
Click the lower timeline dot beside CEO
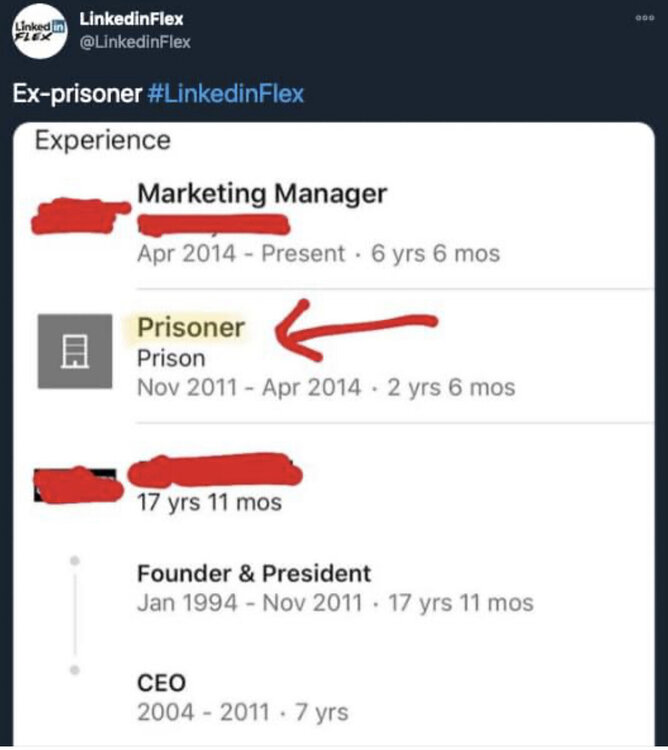click(75, 668)
